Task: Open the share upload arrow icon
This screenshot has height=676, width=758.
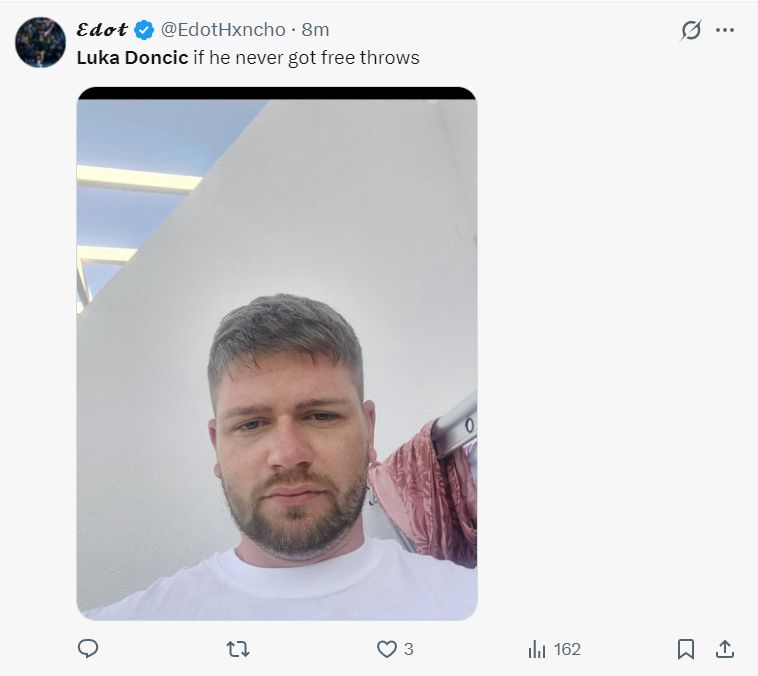Action: (725, 649)
